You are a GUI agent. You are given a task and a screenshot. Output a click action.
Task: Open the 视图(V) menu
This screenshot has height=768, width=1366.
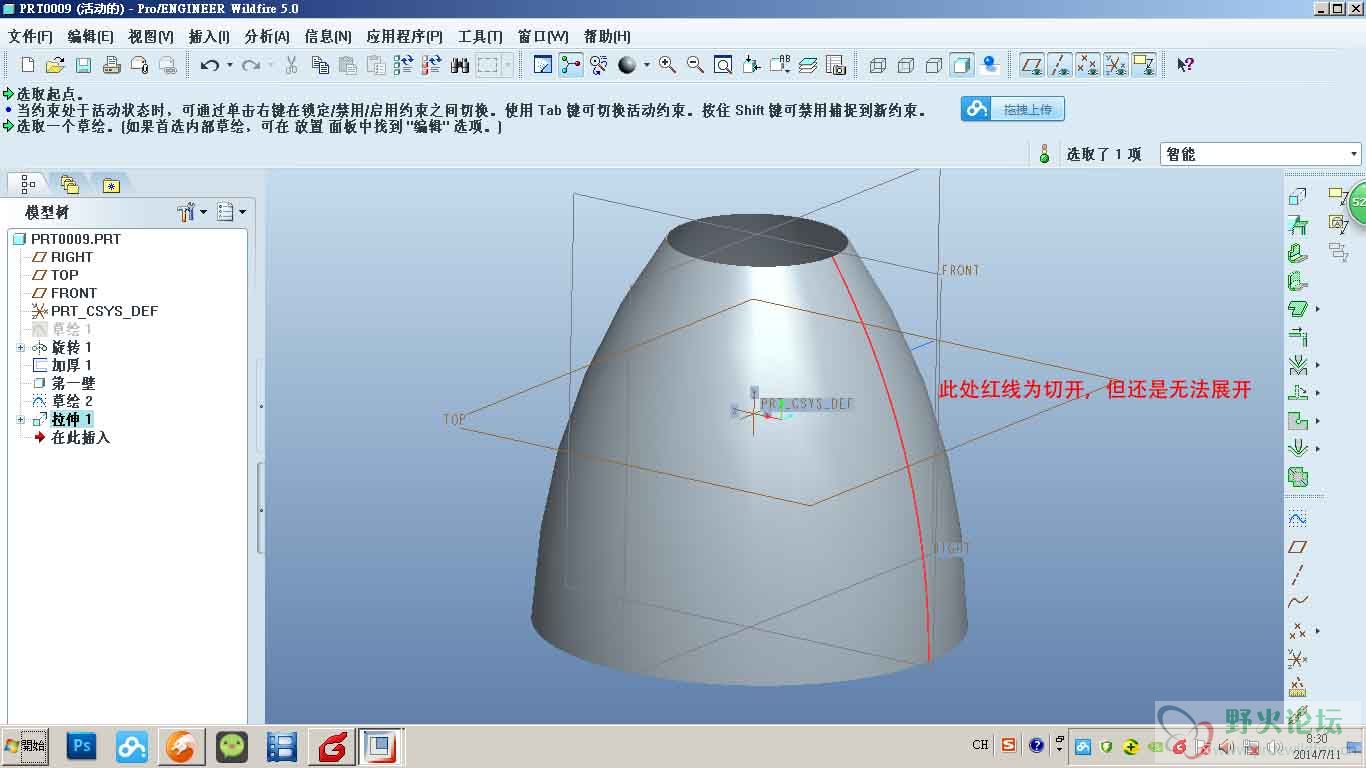[x=150, y=36]
